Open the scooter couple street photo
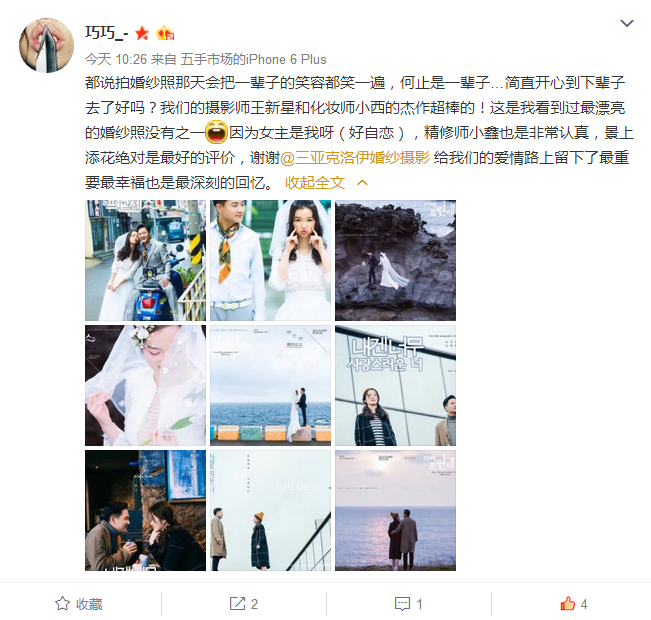Image resolution: width=651 pixels, height=620 pixels. pos(145,260)
